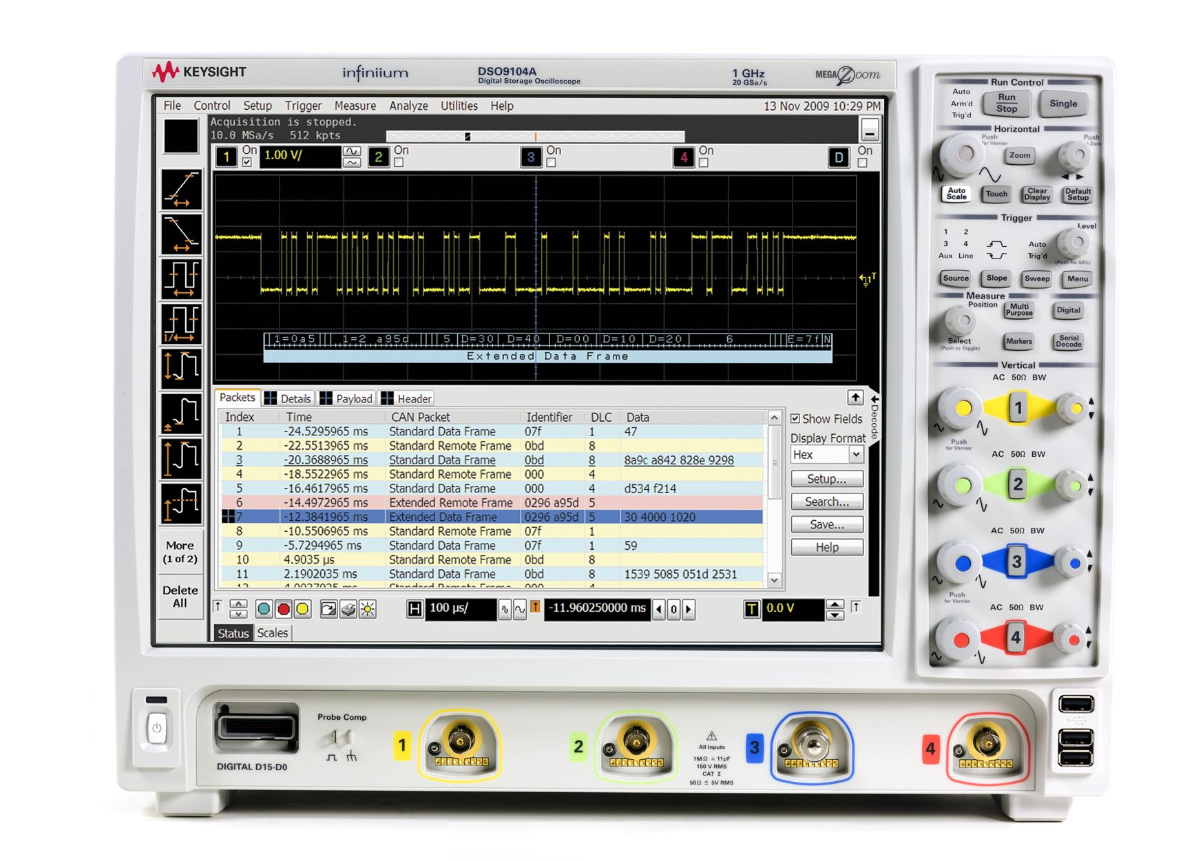Screen dimensions: 1196x861
Task: Enable channel 4 On checkbox
Action: pyautogui.click(x=704, y=162)
